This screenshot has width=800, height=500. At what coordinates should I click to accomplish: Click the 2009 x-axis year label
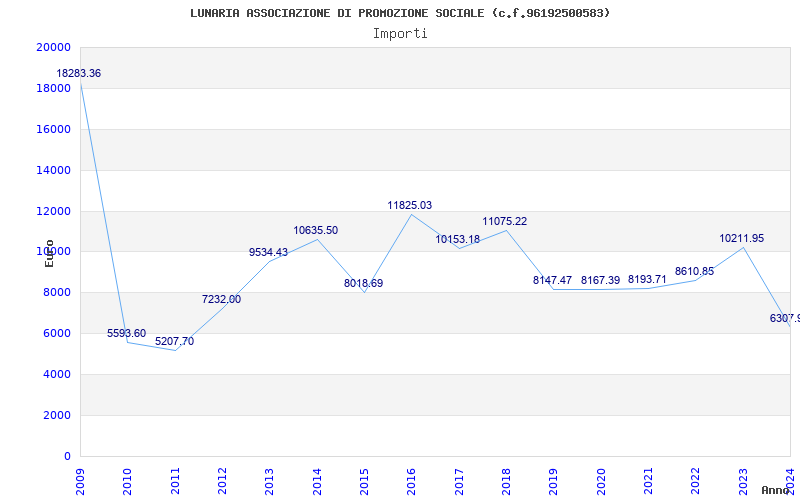tap(80, 482)
